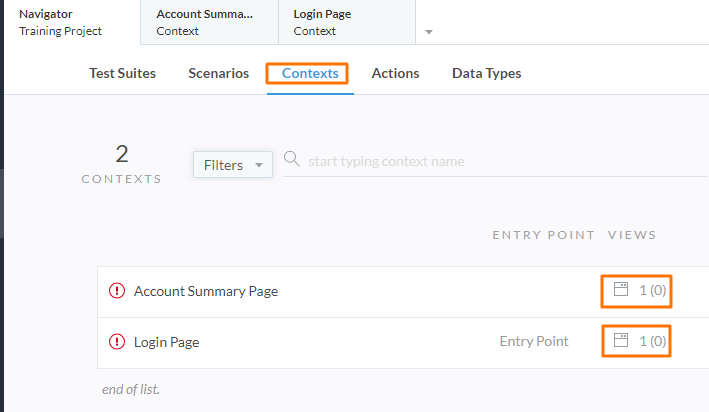The width and height of the screenshot is (709, 412).
Task: Click the Filters dropdown arrow
Action: pyautogui.click(x=259, y=165)
